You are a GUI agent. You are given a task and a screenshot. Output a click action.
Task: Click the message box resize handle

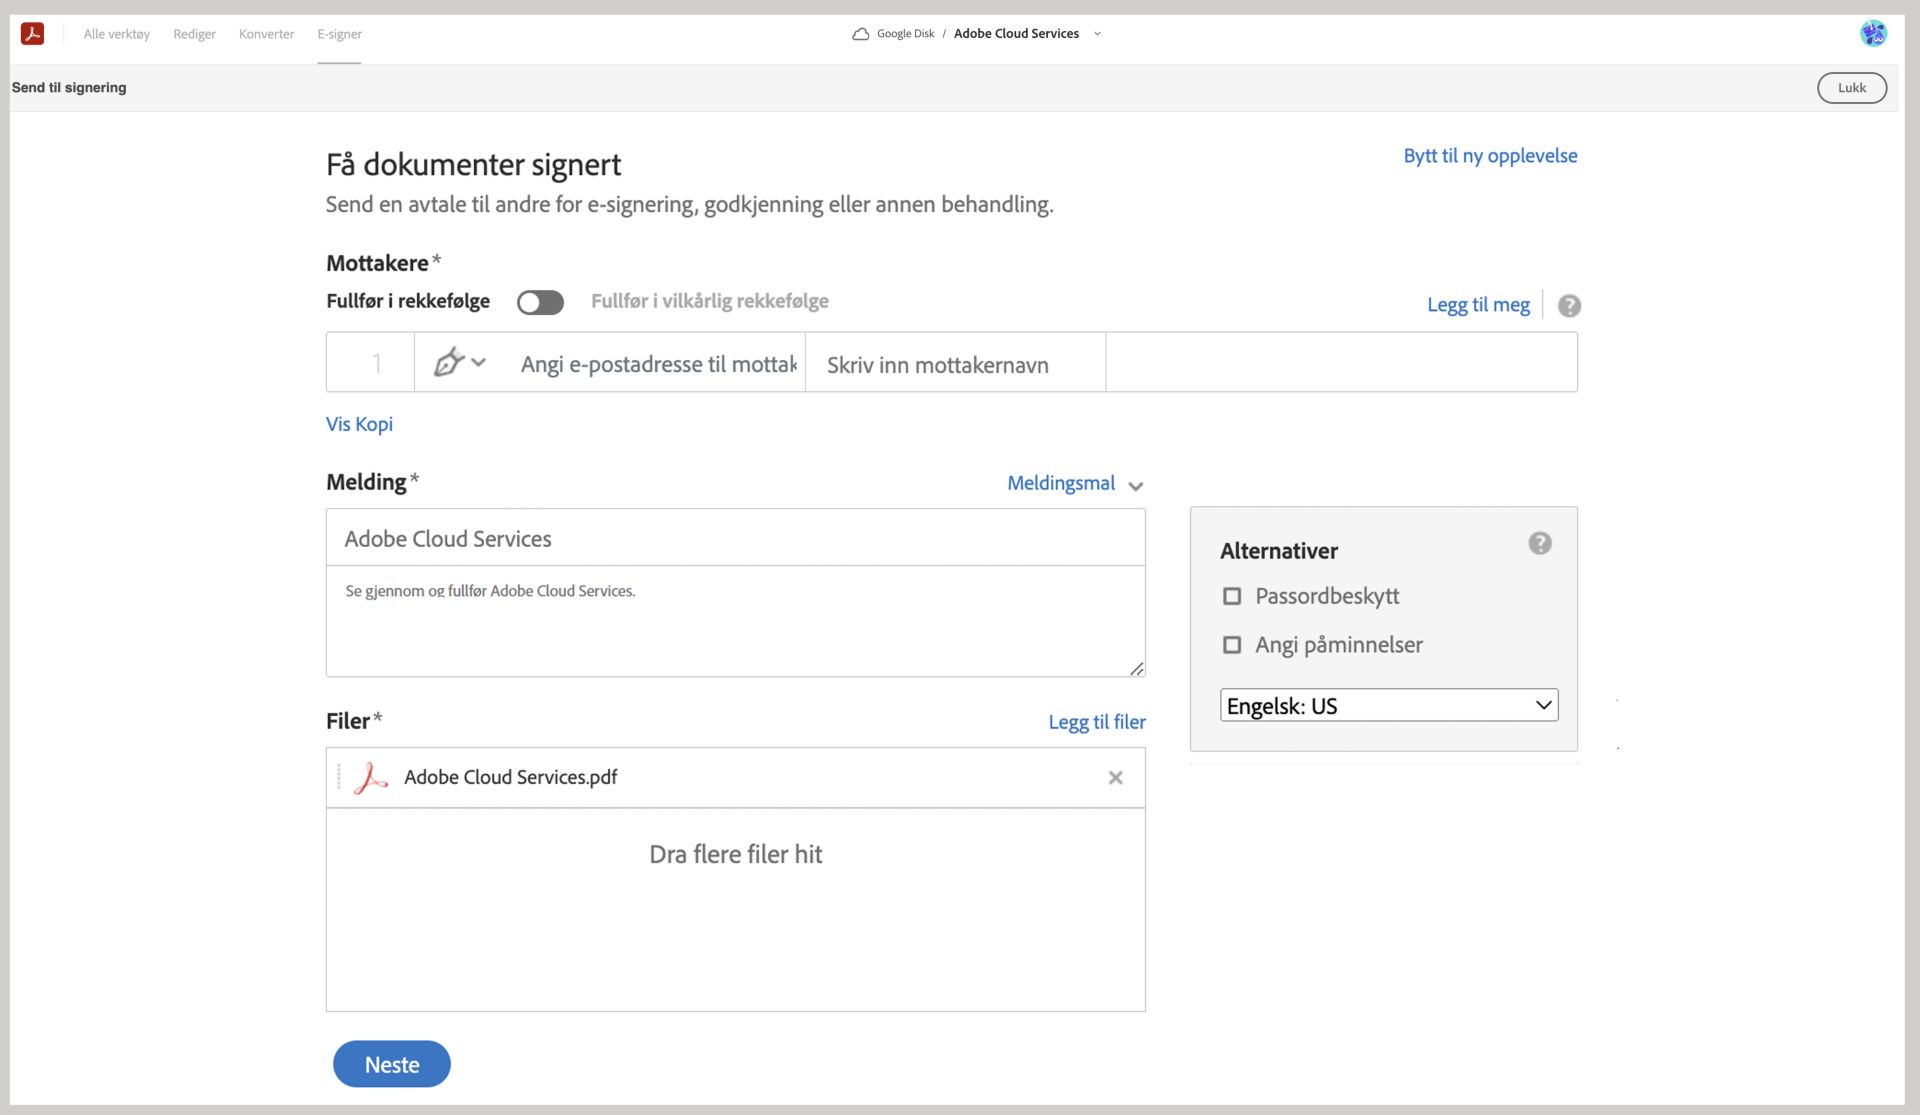pos(1137,669)
